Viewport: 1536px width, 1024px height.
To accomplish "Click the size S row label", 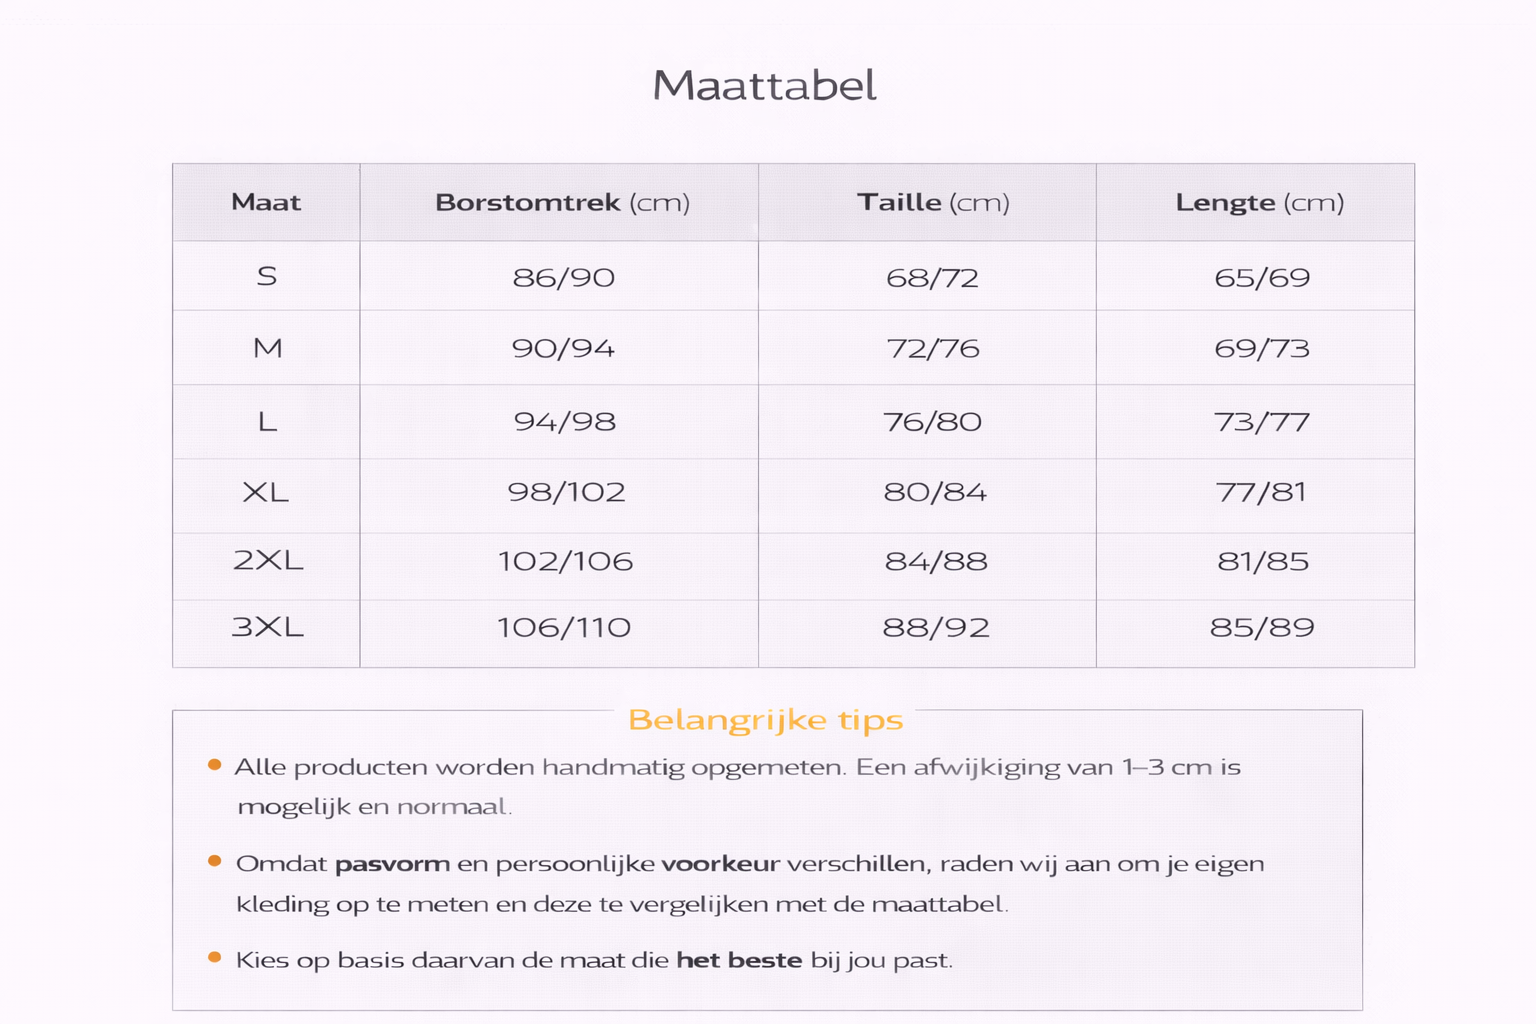I will 267,276.
